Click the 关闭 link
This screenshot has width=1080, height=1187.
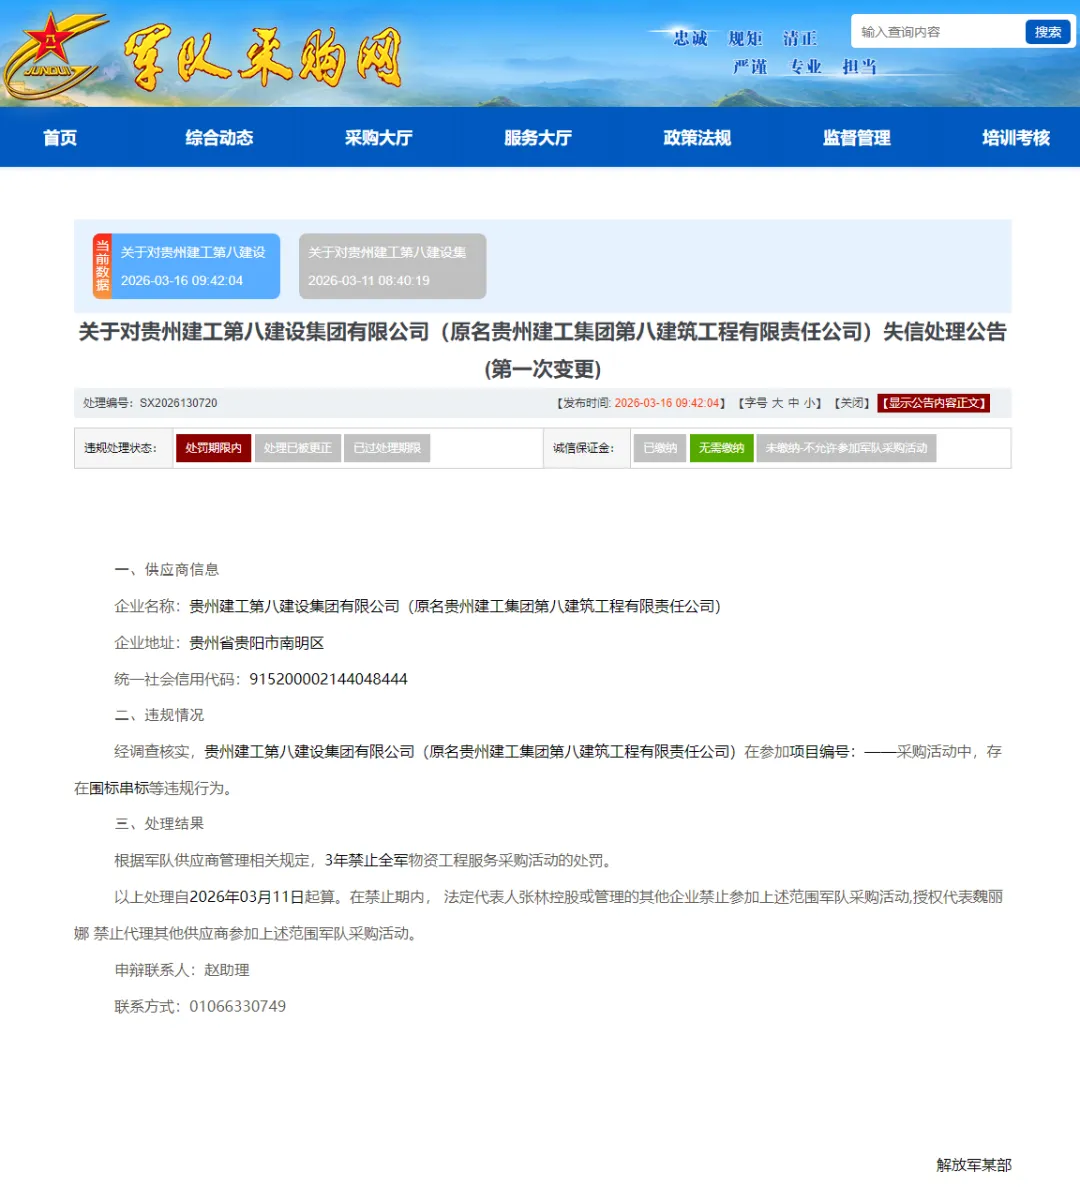point(851,403)
